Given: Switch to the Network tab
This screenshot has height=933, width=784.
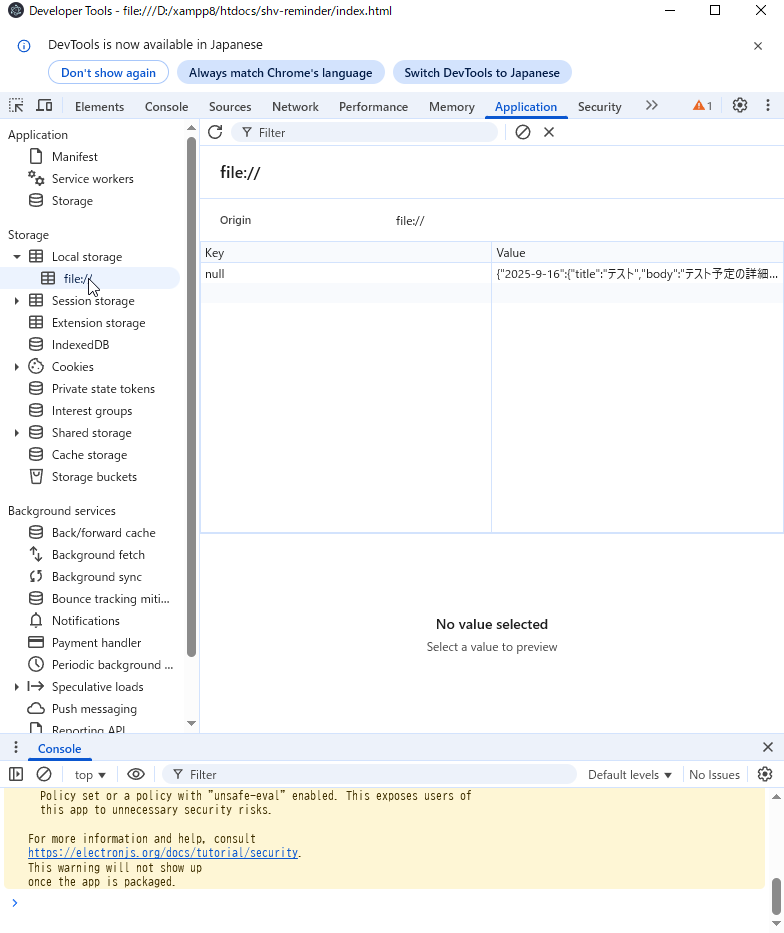Looking at the screenshot, I should pos(295,107).
